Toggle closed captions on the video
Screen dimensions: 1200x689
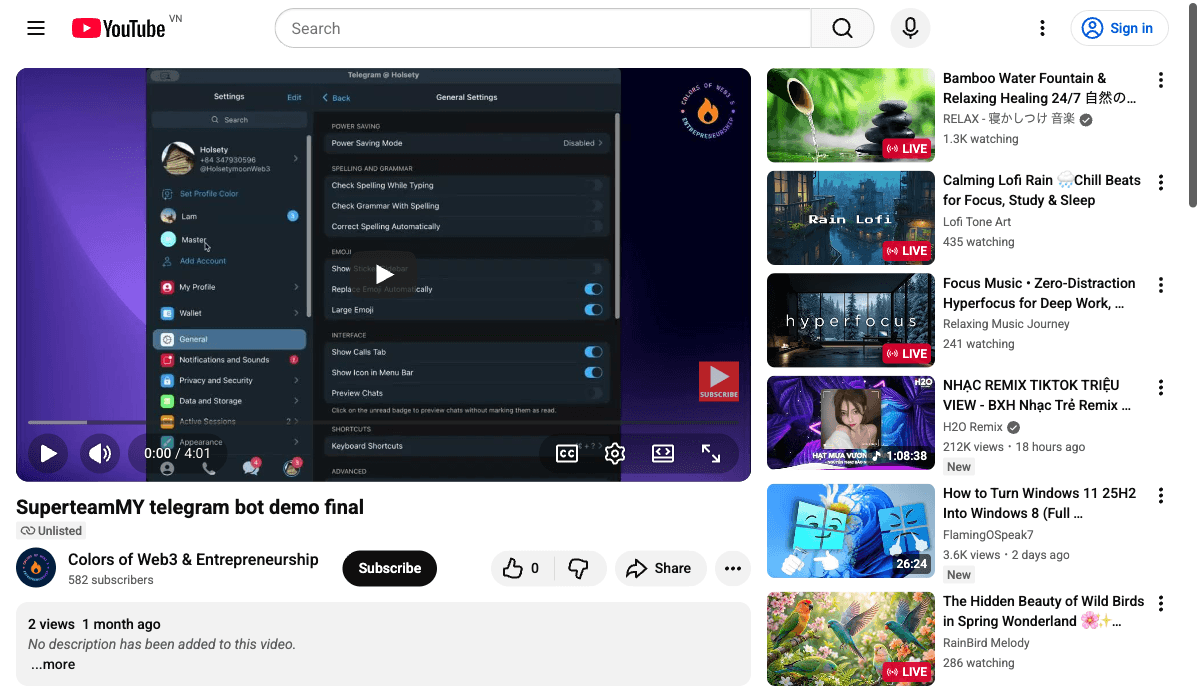click(567, 454)
